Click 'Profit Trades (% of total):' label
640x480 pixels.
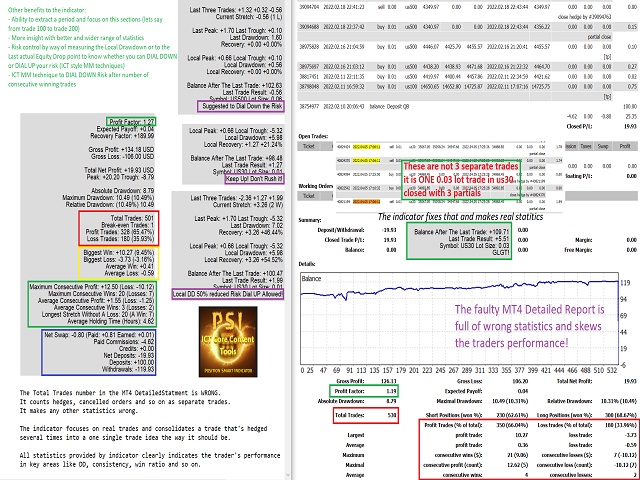pos(453,425)
